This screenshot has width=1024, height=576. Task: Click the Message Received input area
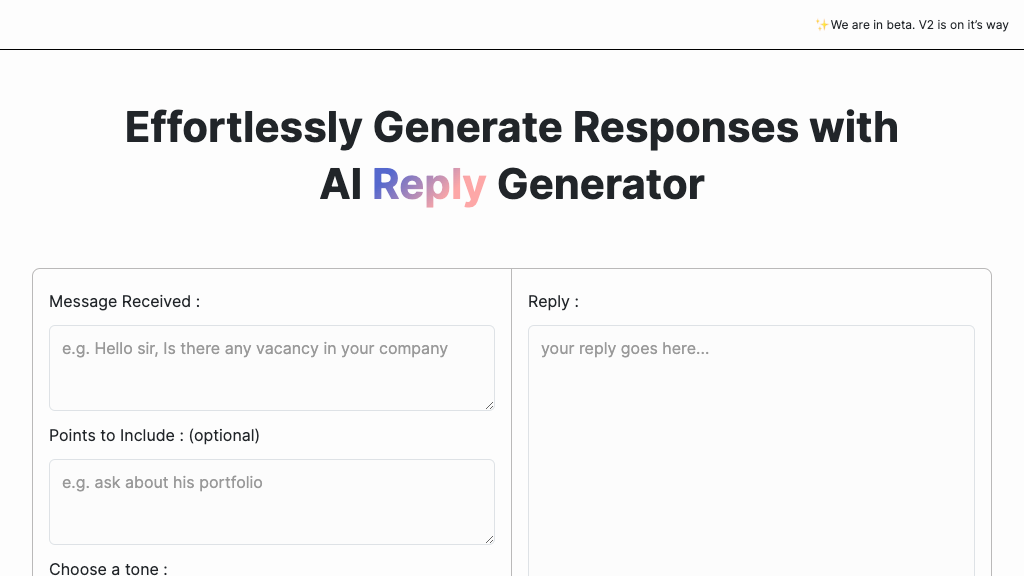pos(271,368)
